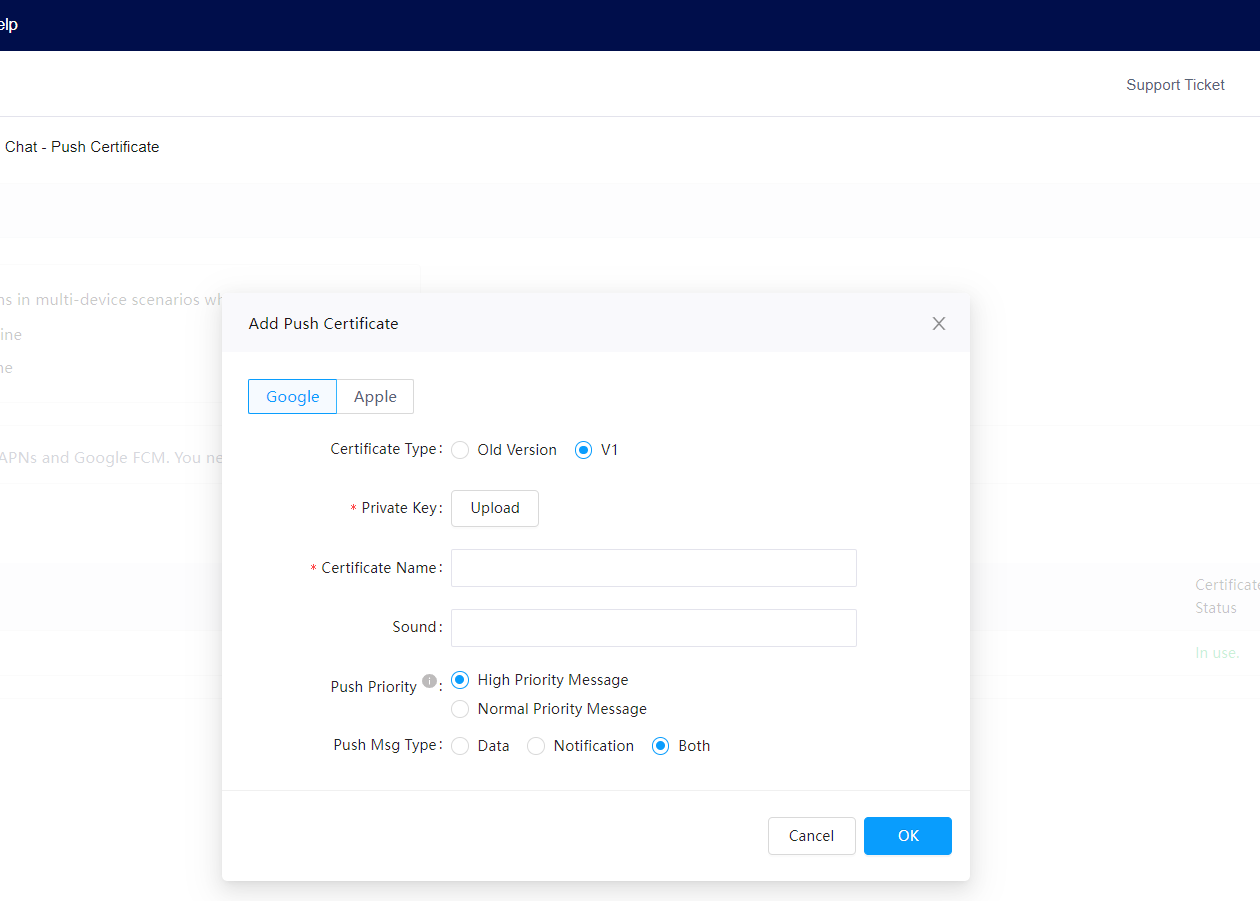
Task: Close the Add Push Certificate dialog
Action: pos(938,323)
